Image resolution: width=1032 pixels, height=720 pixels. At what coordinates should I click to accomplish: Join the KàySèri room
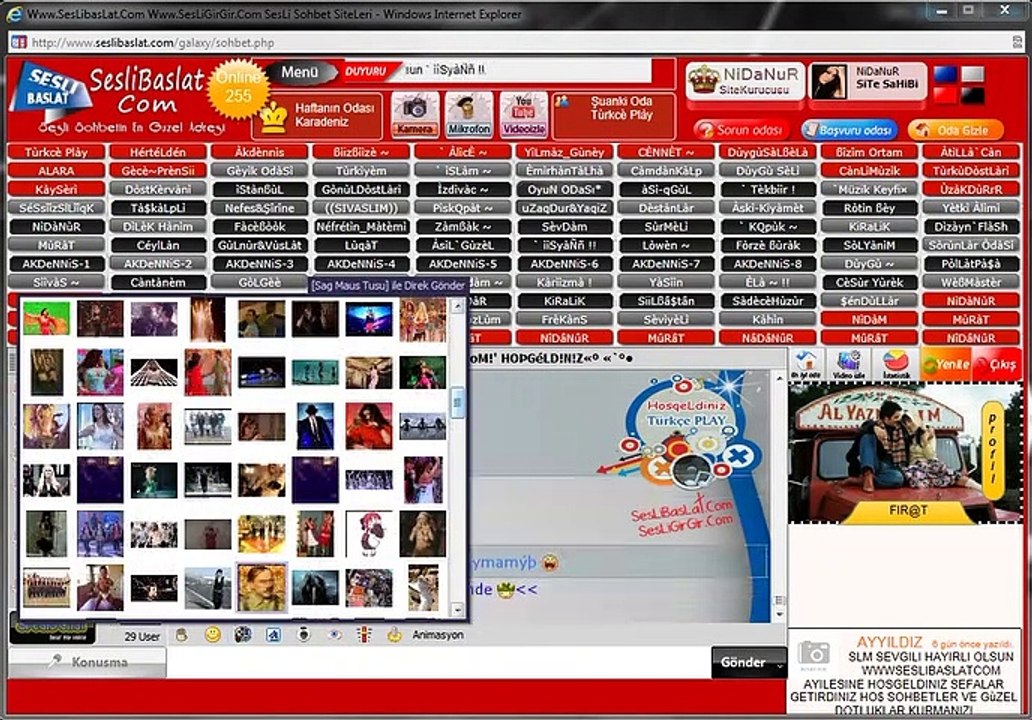coord(56,190)
